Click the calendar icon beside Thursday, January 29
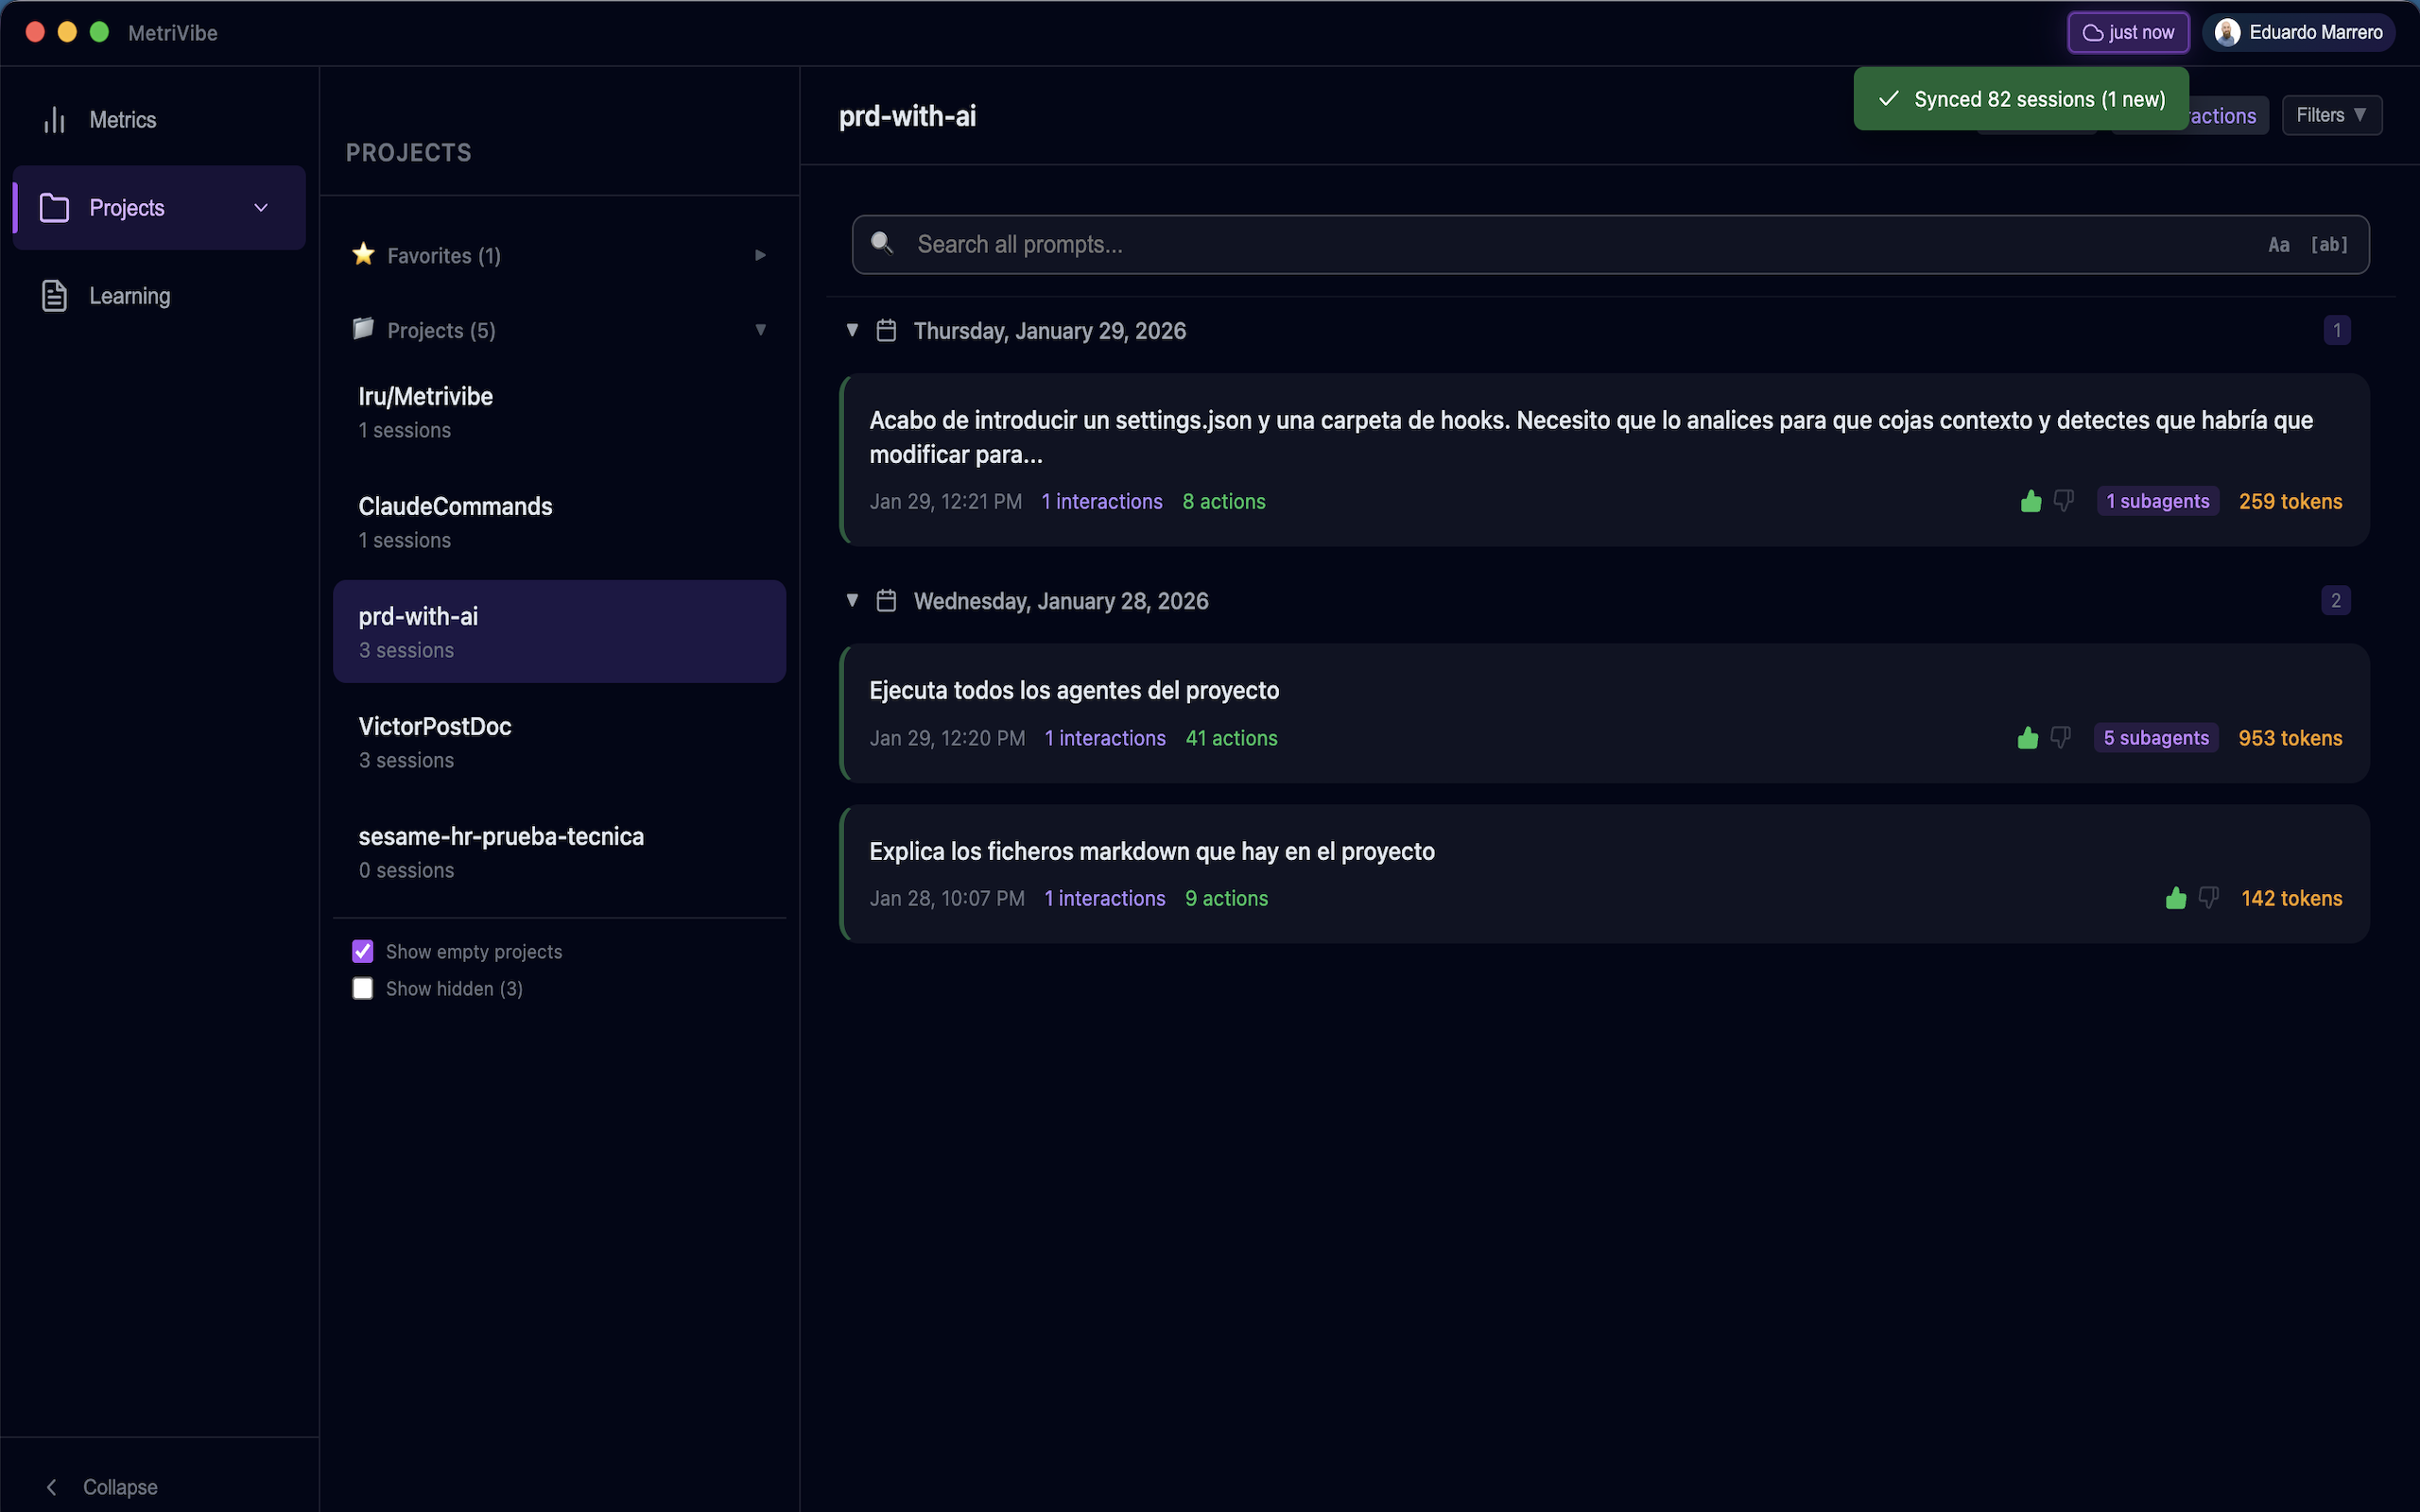2420x1512 pixels. click(886, 330)
